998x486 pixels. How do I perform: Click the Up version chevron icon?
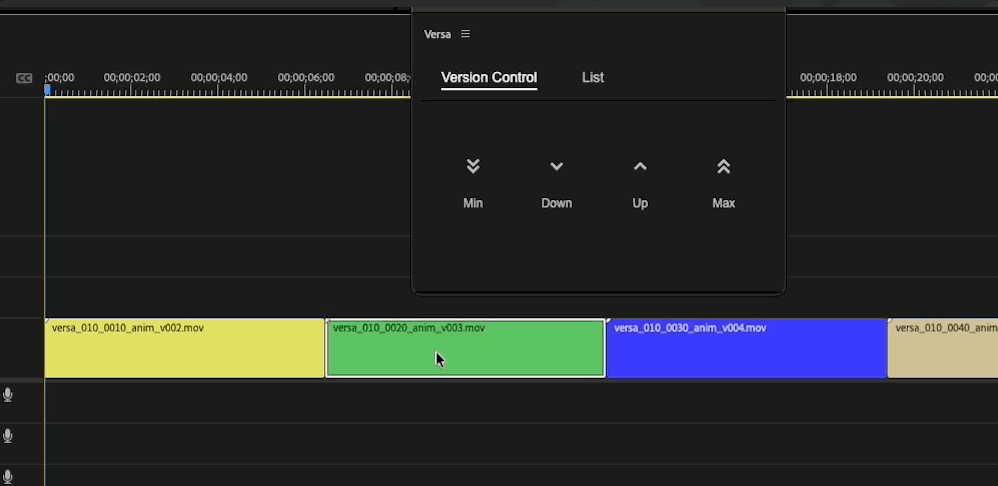tap(640, 167)
